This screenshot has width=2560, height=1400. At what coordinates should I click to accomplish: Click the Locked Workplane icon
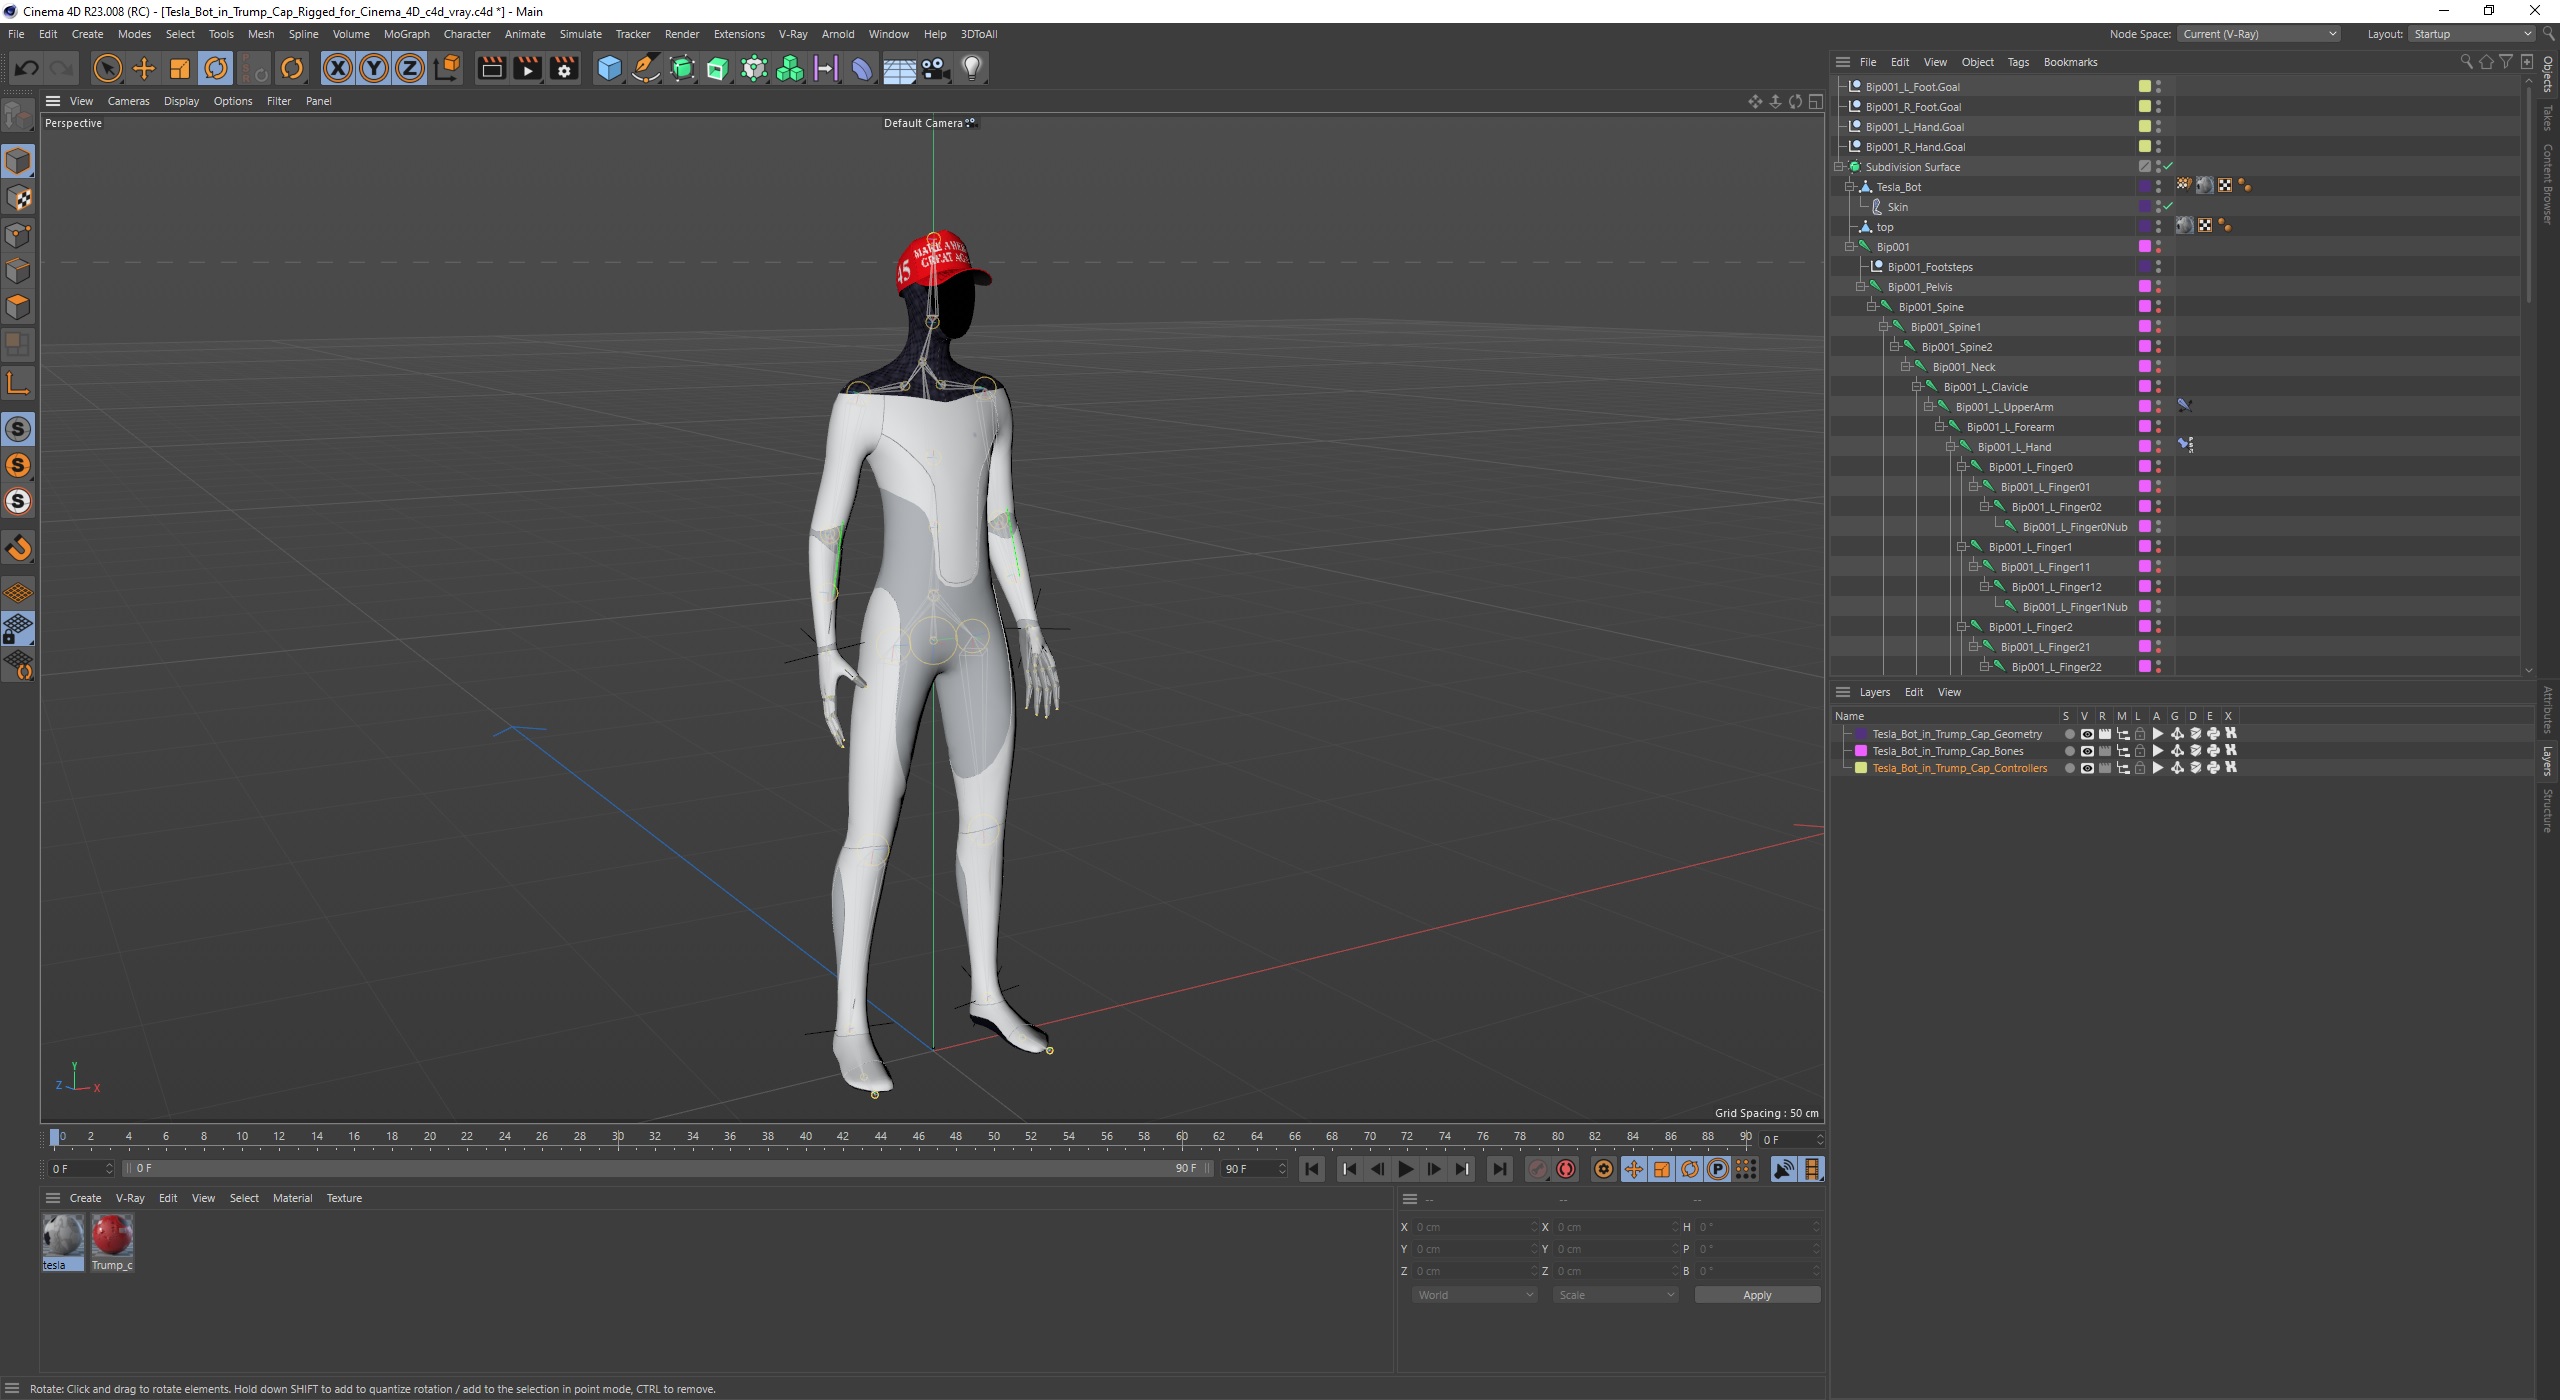point(18,629)
